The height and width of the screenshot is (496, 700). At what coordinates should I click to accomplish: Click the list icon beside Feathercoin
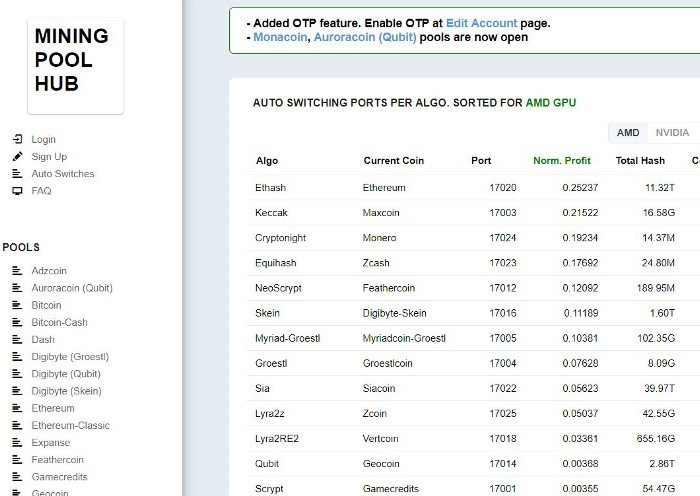point(17,460)
